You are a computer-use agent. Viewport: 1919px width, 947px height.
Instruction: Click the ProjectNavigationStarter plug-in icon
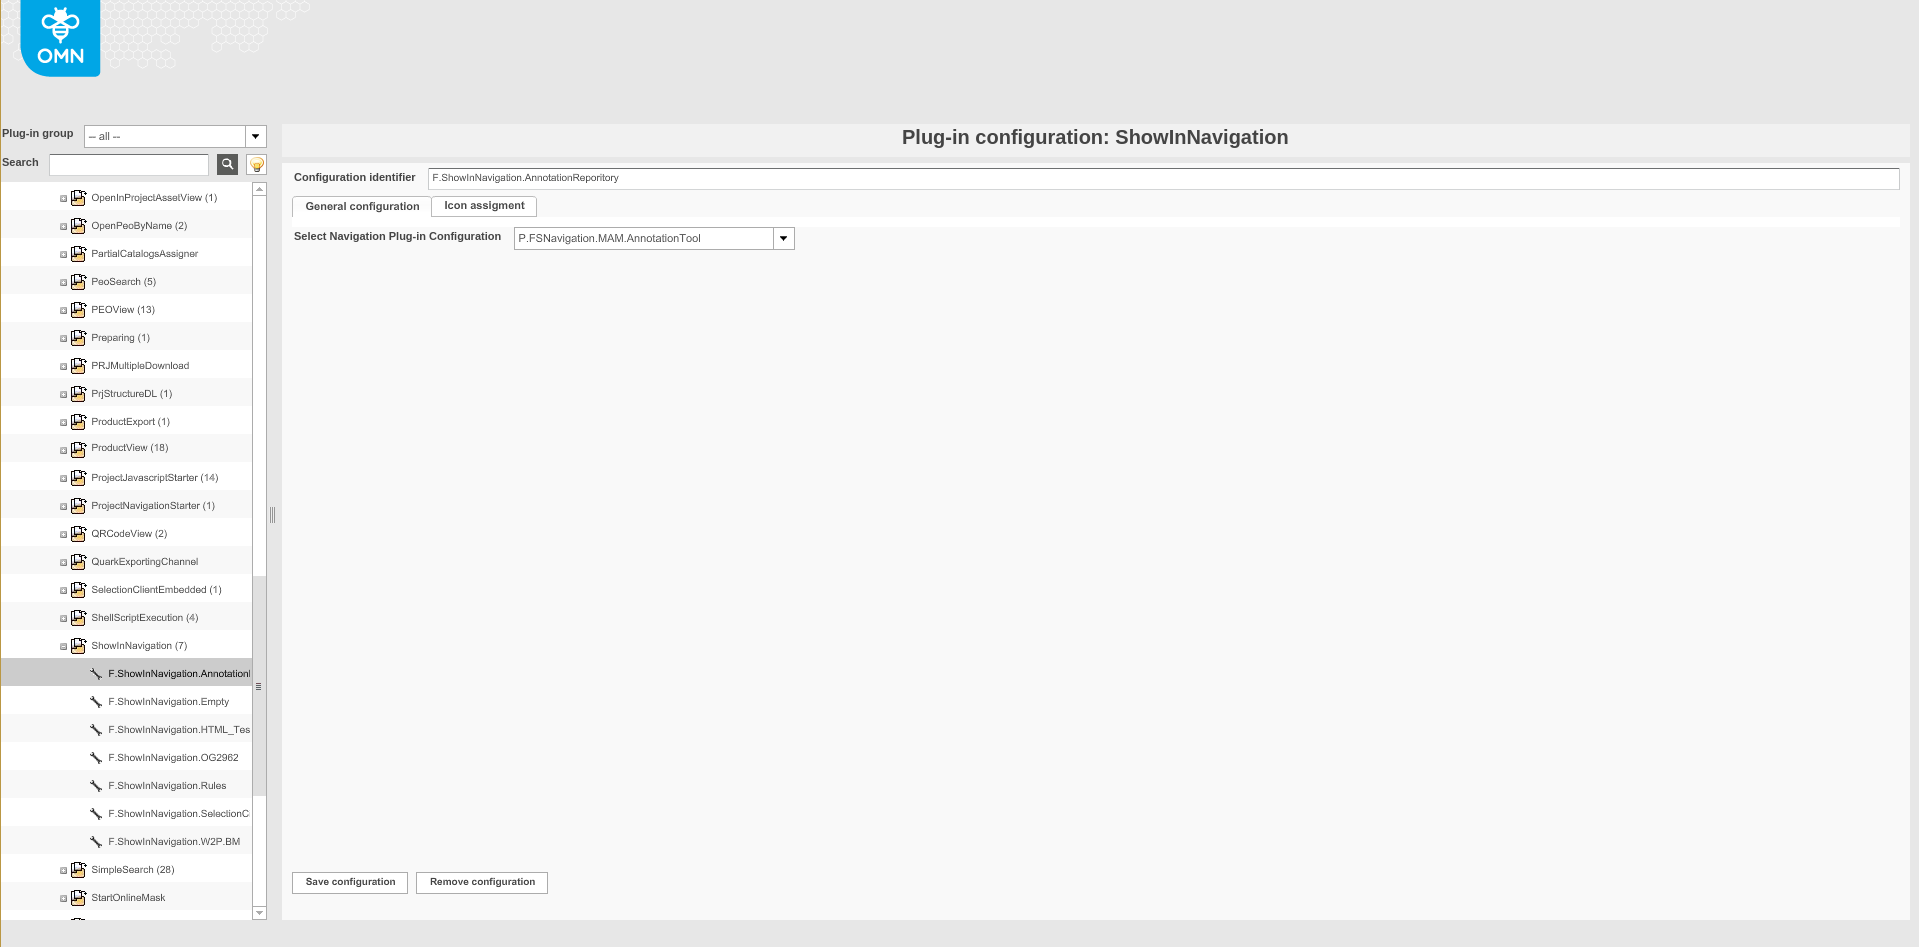[78, 506]
